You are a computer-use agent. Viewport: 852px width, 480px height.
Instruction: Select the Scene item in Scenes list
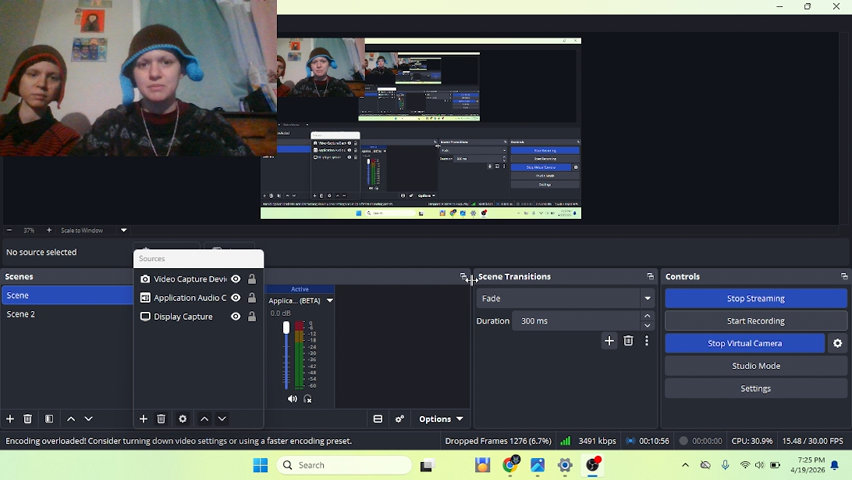67,295
